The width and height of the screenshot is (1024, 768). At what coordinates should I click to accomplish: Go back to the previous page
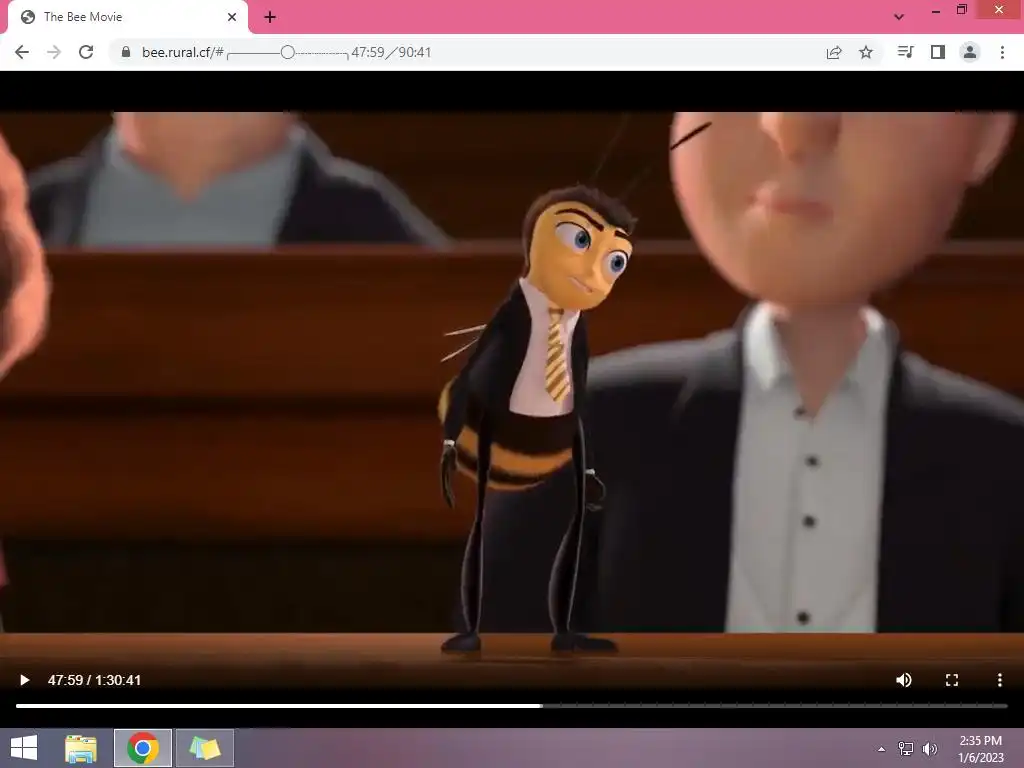click(22, 52)
